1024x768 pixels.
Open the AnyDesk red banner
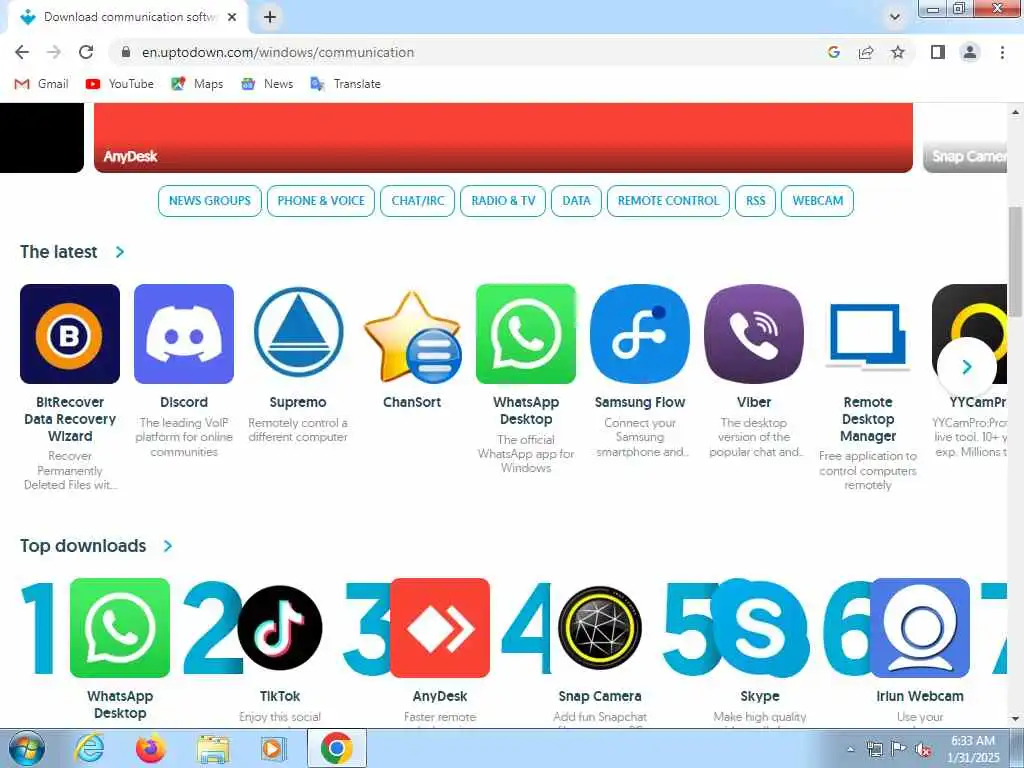[x=504, y=138]
